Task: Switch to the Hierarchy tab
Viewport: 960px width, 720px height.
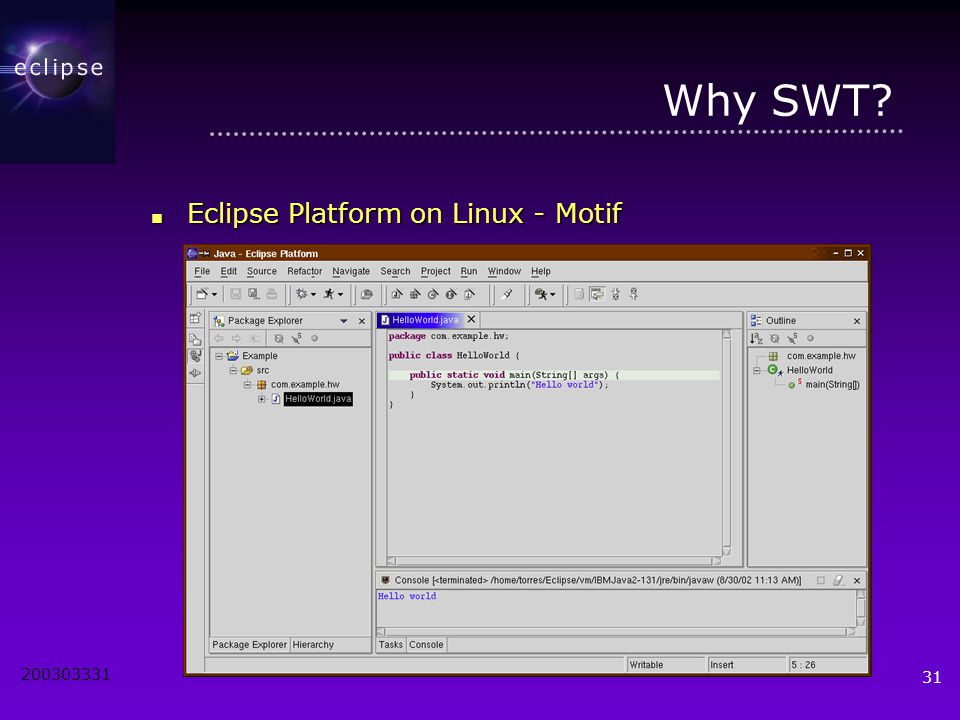Action: point(313,645)
